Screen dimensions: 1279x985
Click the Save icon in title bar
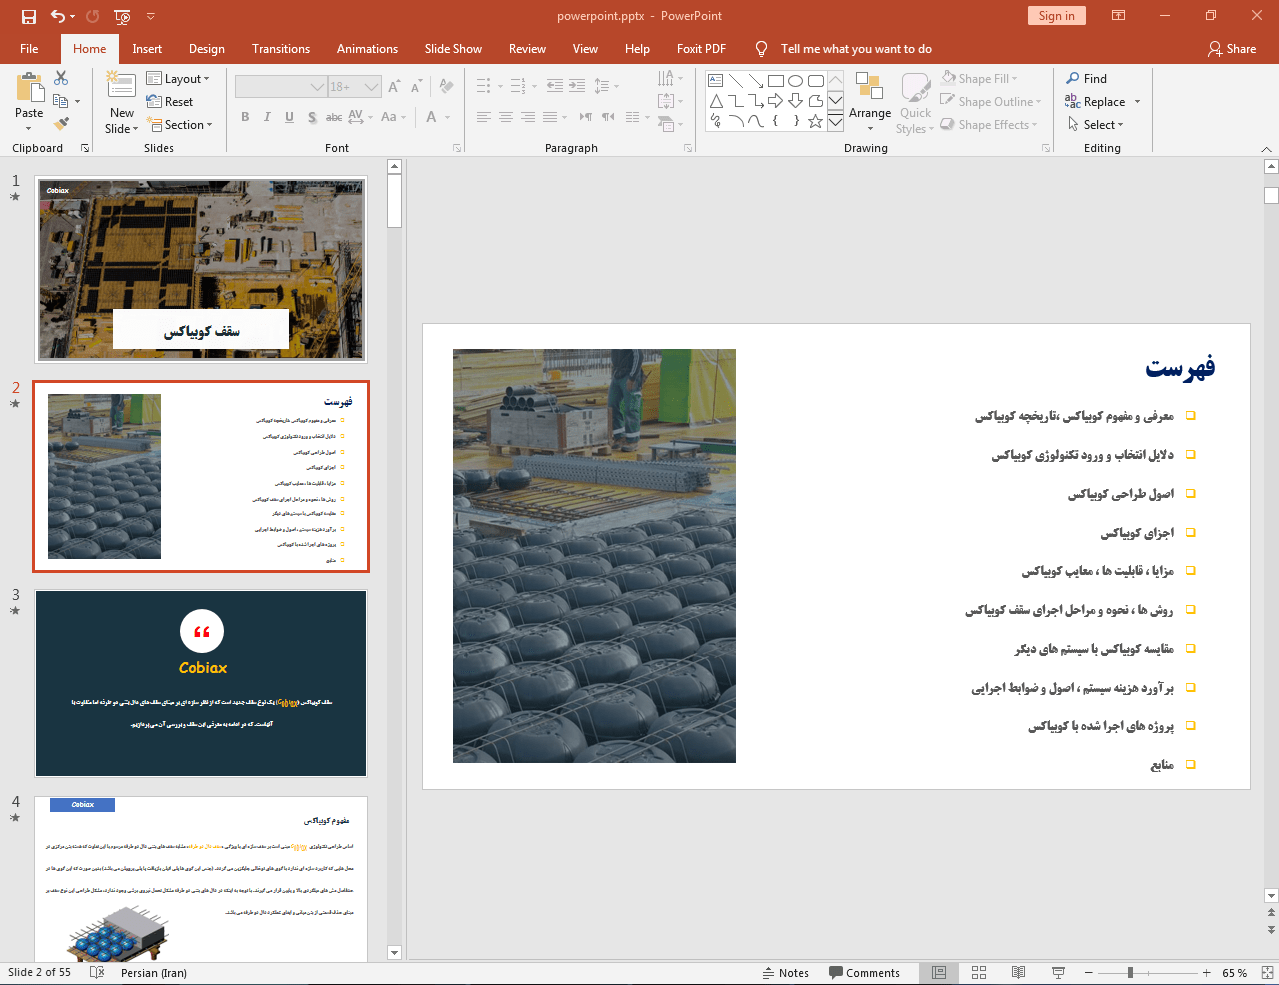point(29,16)
